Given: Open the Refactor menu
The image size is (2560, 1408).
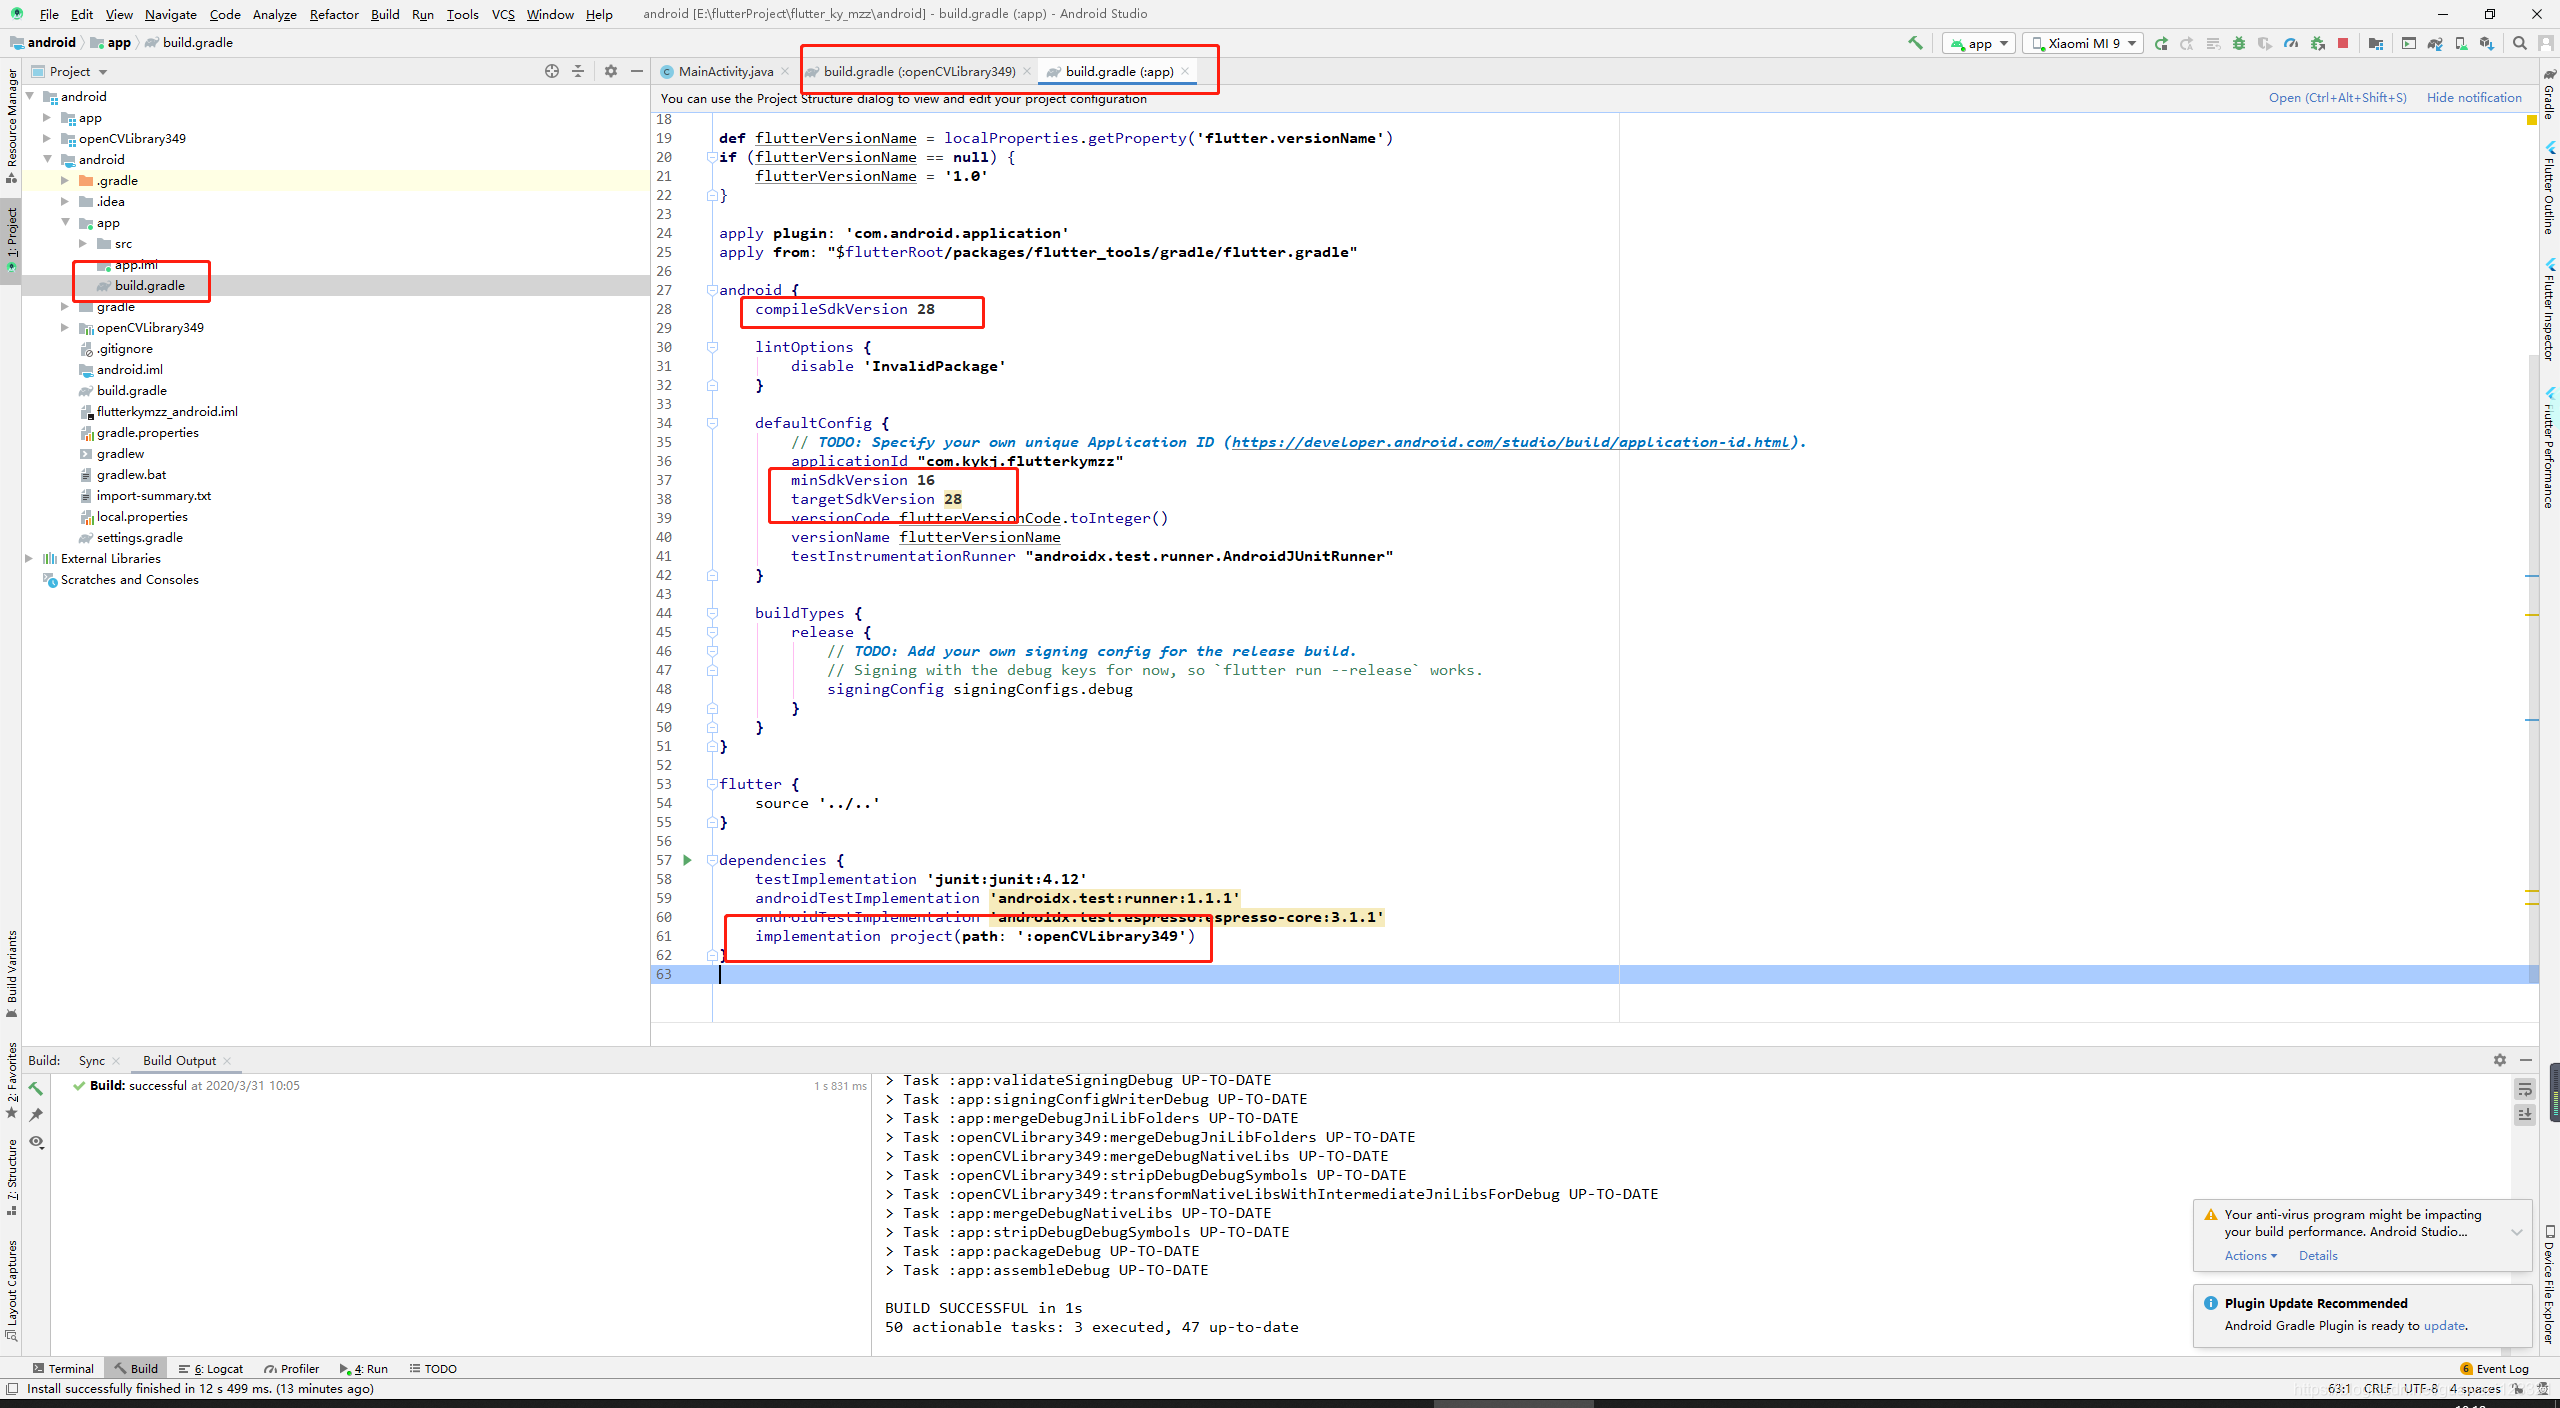Looking at the screenshot, I should coord(333,14).
